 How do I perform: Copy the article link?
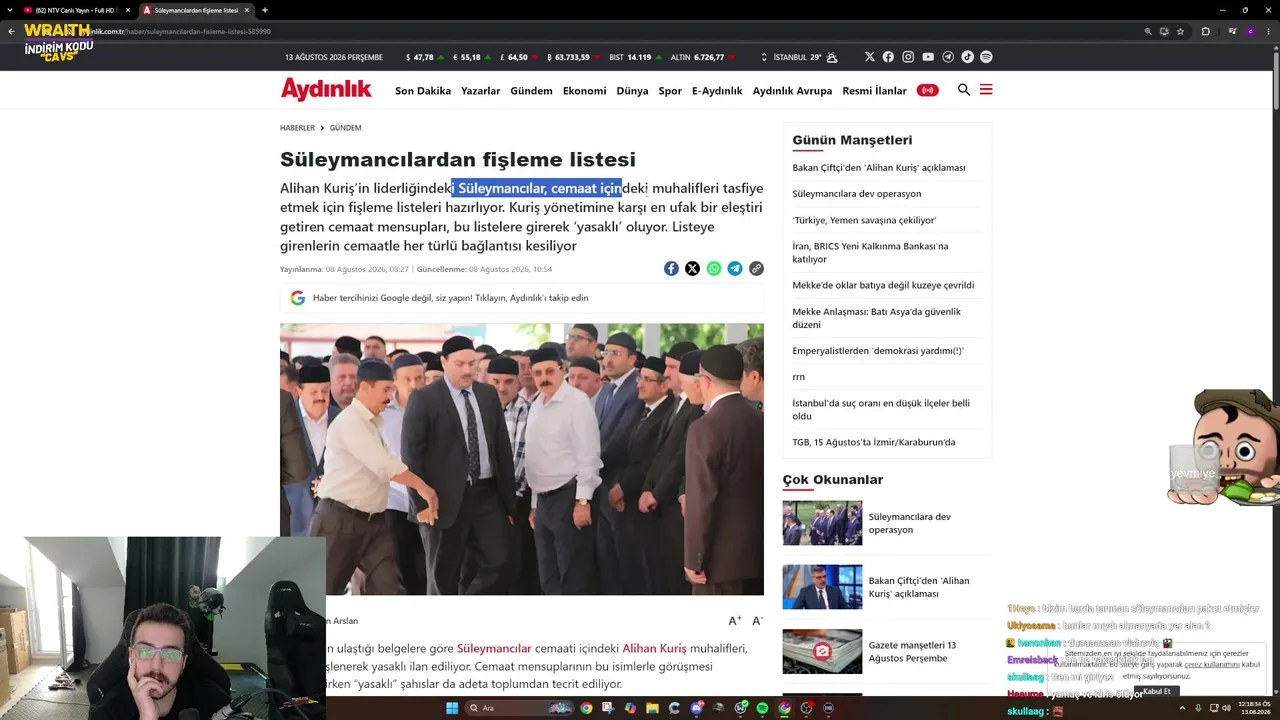tap(756, 268)
